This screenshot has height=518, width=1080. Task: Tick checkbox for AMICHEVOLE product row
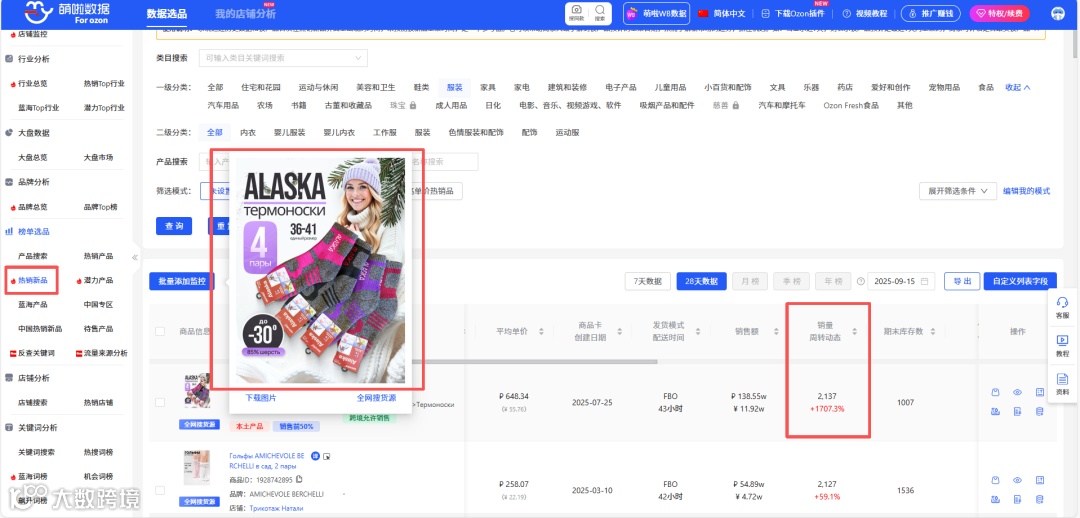[160, 490]
